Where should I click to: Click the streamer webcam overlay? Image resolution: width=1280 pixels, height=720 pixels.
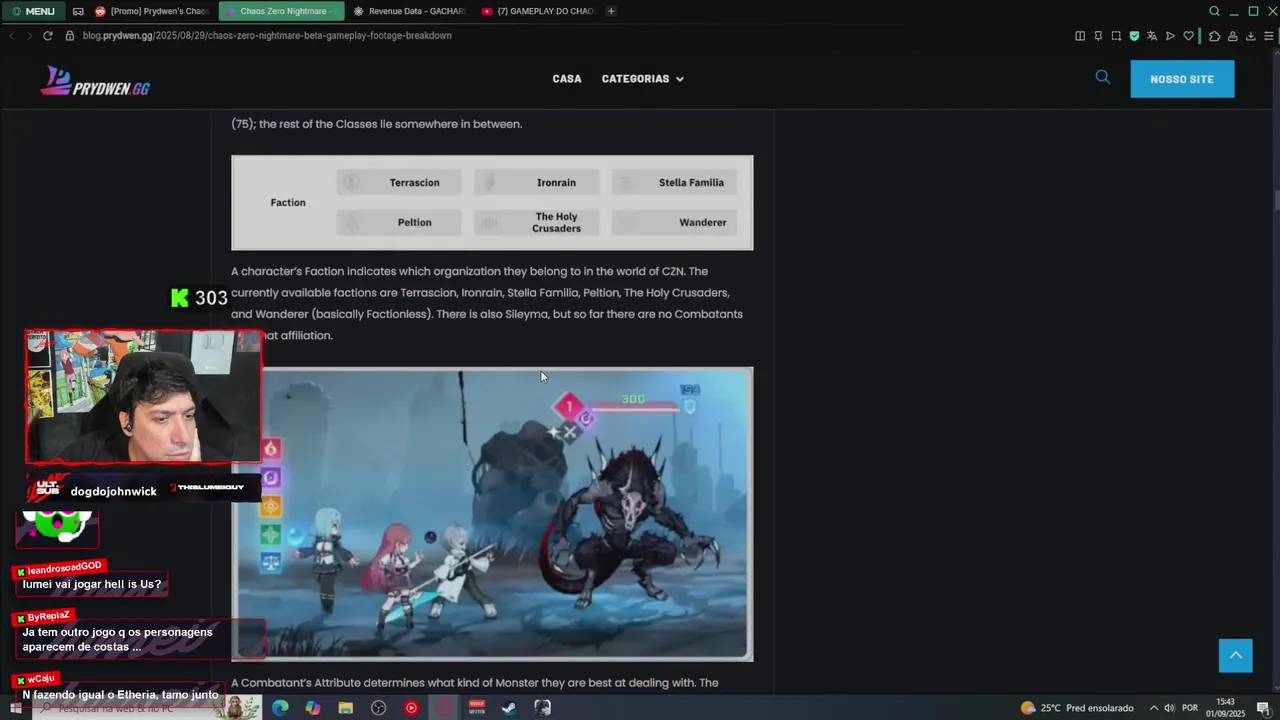pyautogui.click(x=143, y=397)
